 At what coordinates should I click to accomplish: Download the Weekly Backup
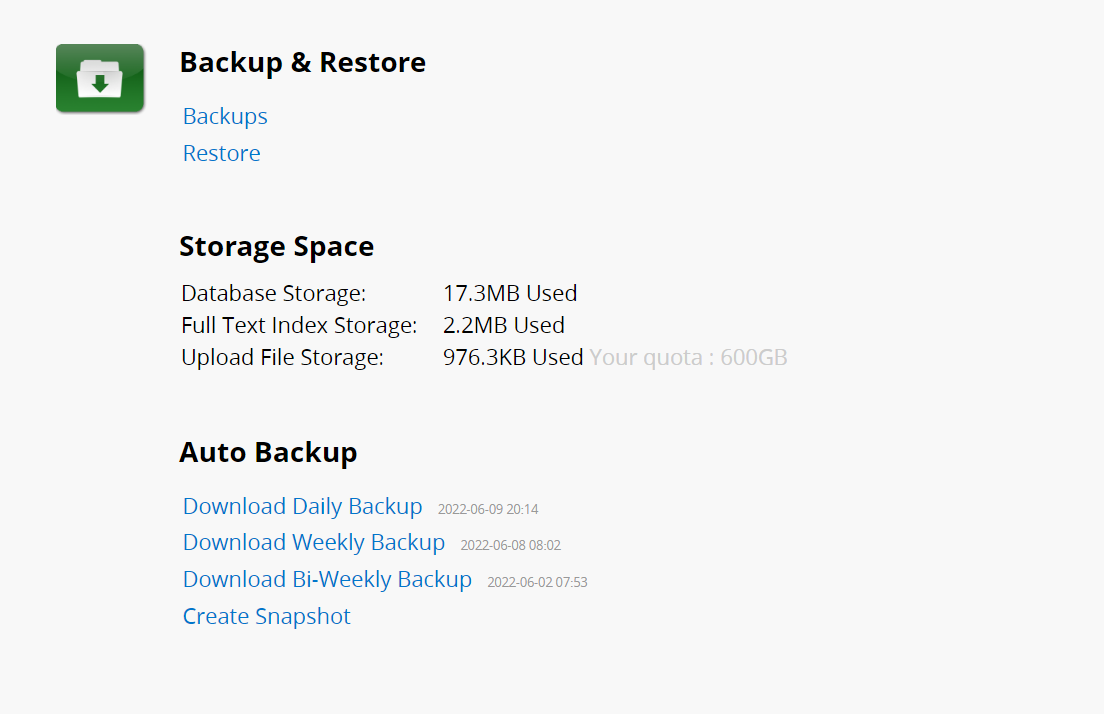(314, 542)
